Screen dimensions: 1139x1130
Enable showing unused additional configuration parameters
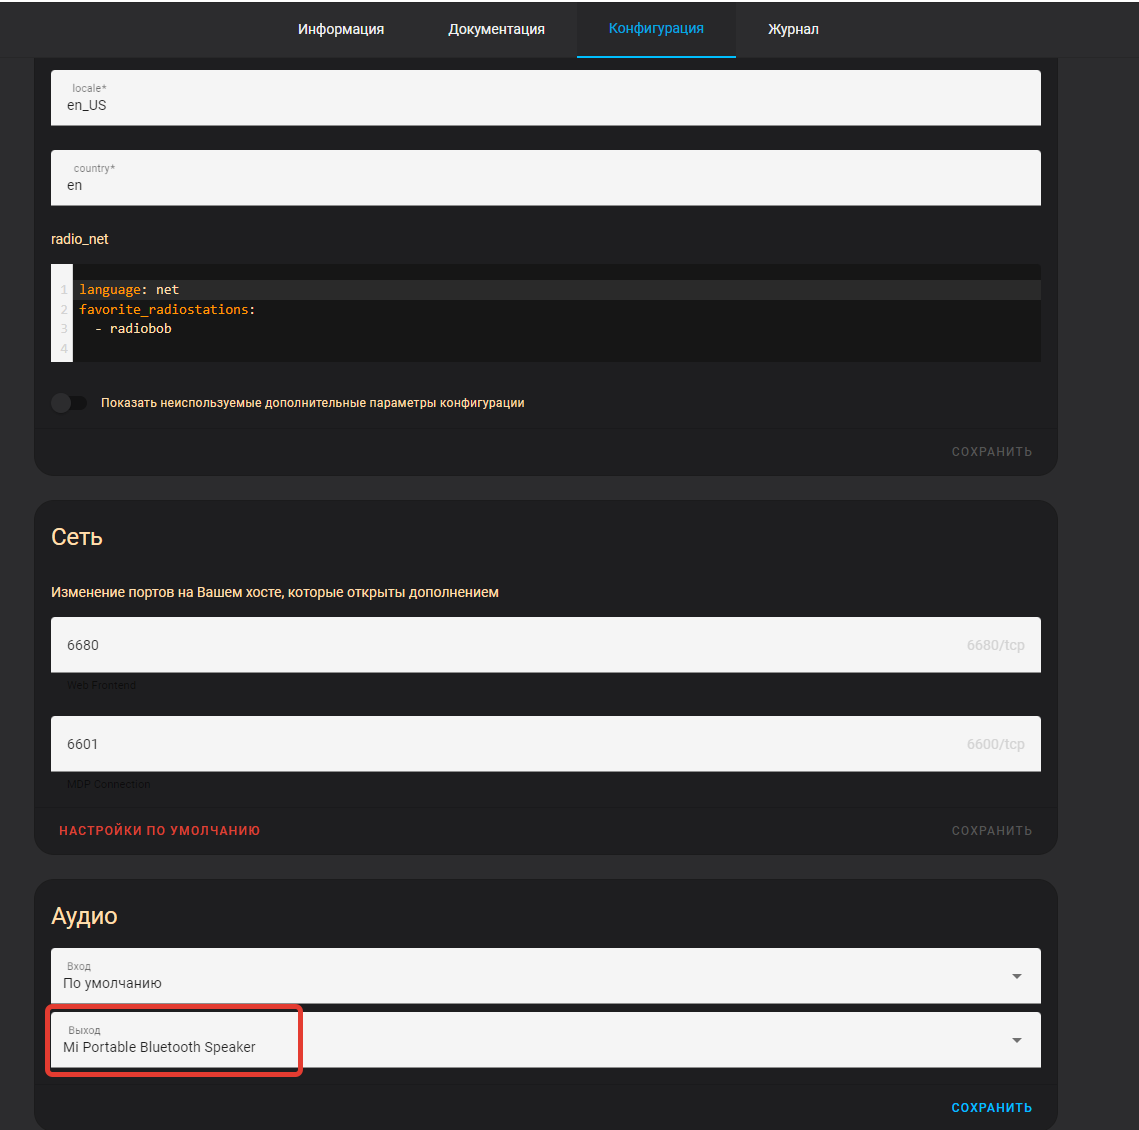(69, 402)
